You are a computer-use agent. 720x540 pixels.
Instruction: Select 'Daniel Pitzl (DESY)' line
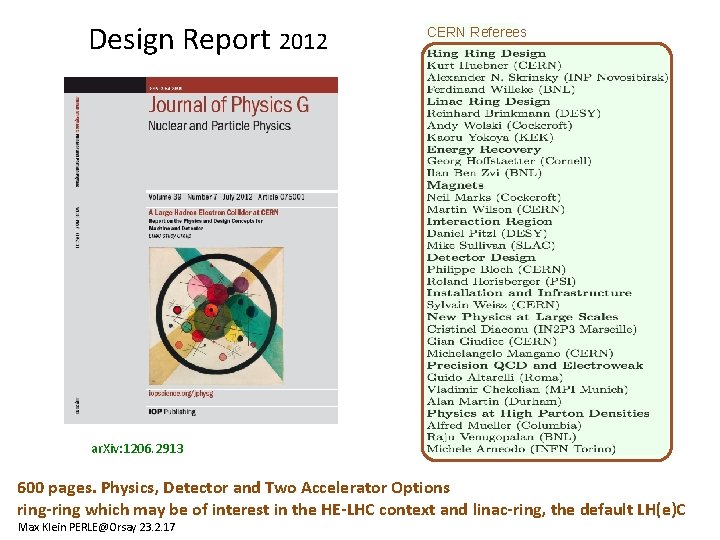(487, 233)
